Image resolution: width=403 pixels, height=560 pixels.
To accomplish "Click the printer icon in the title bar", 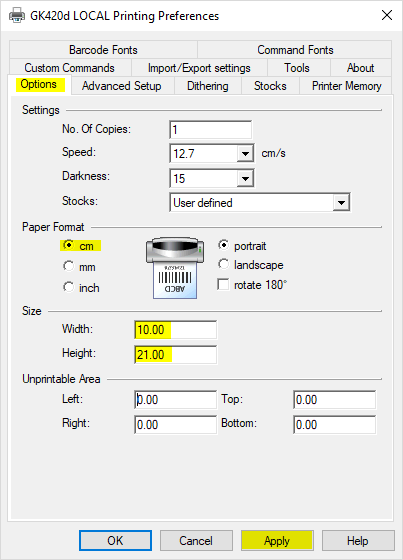I will (17, 15).
